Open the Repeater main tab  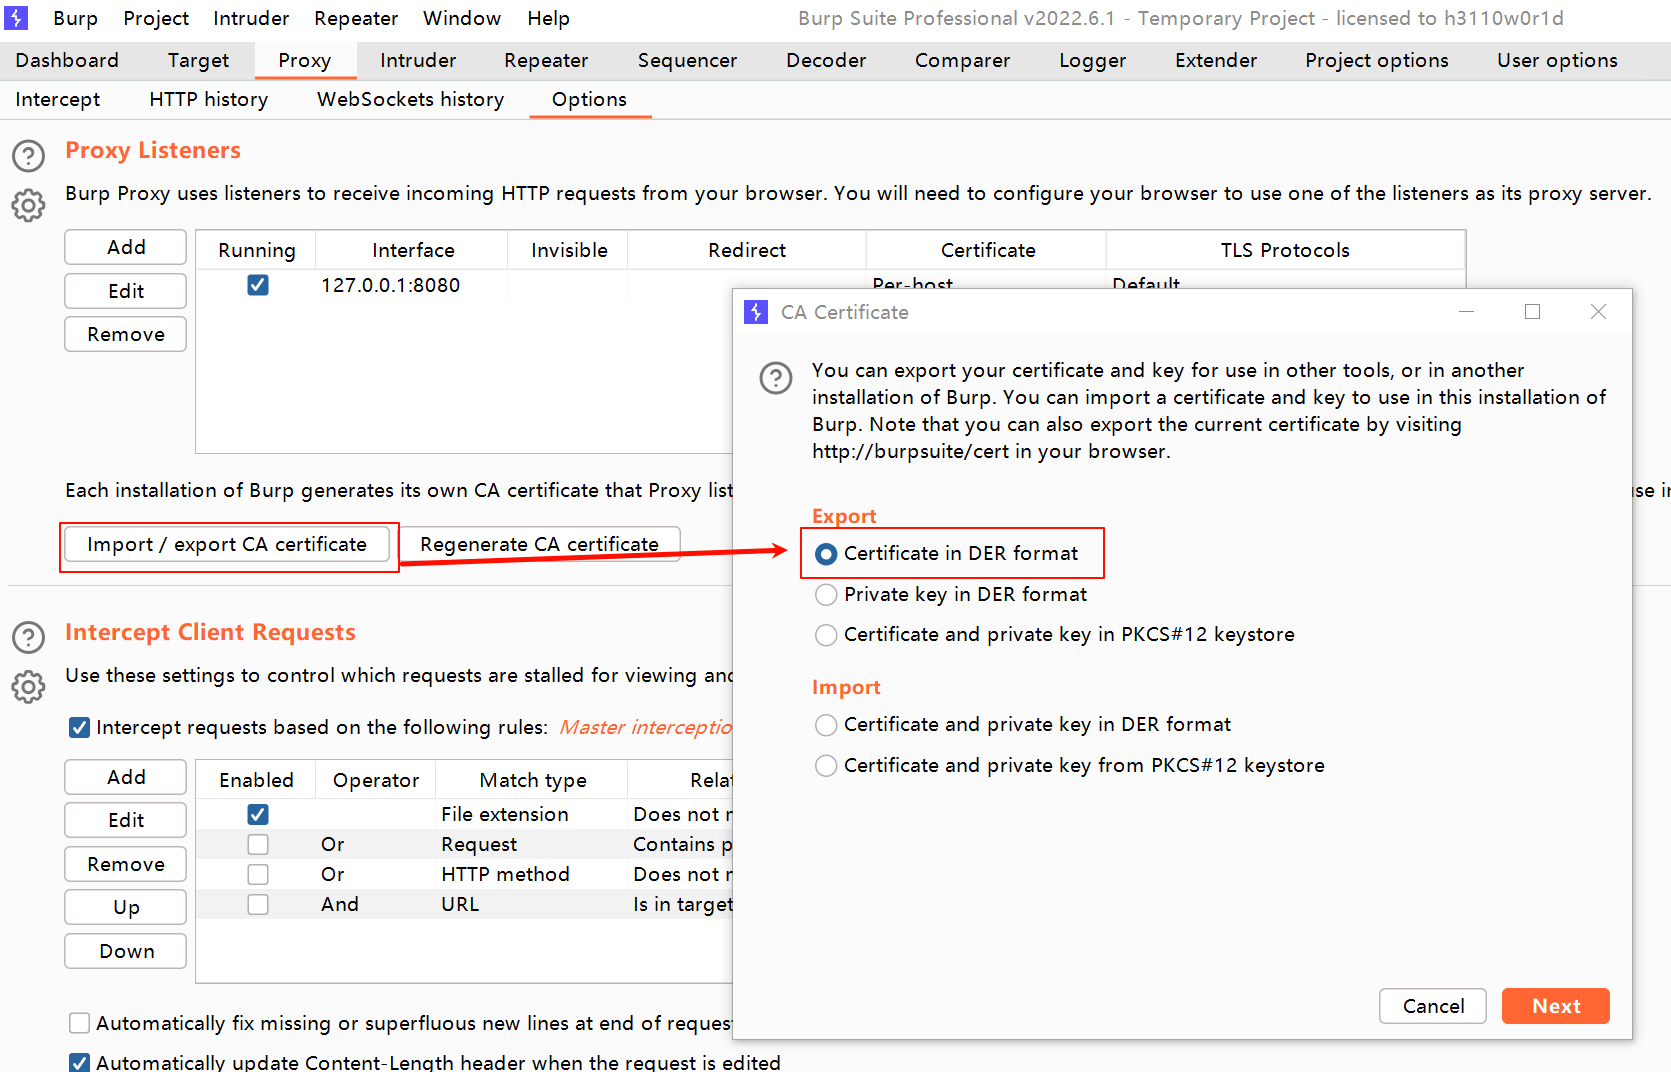[546, 60]
